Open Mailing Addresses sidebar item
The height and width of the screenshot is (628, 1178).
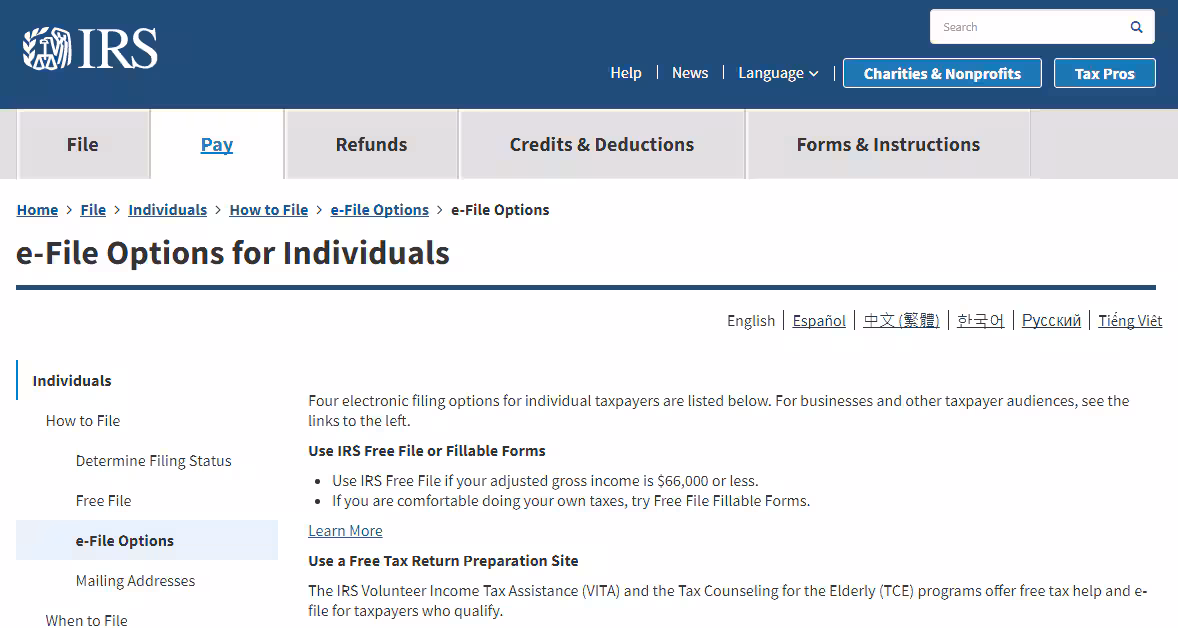(135, 581)
